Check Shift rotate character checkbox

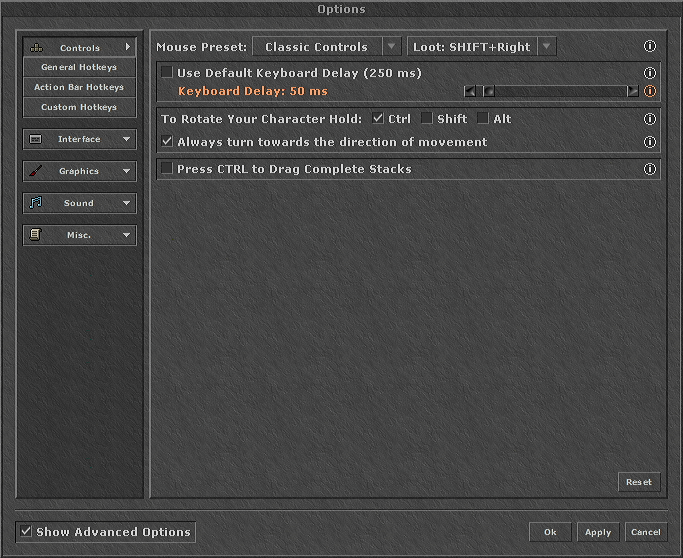[427, 118]
